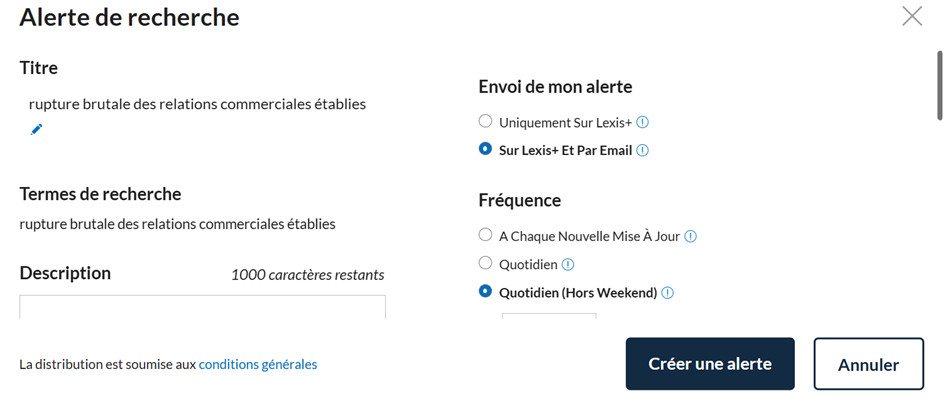Select the Sur Lexis+ Et Par Email option
The width and height of the screenshot is (945, 401).
click(x=485, y=149)
